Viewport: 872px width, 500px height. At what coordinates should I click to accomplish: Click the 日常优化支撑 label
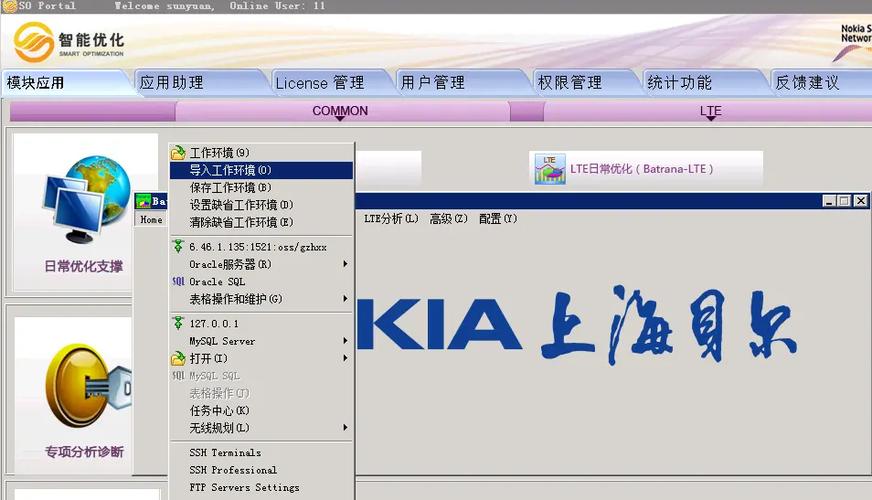(83, 266)
